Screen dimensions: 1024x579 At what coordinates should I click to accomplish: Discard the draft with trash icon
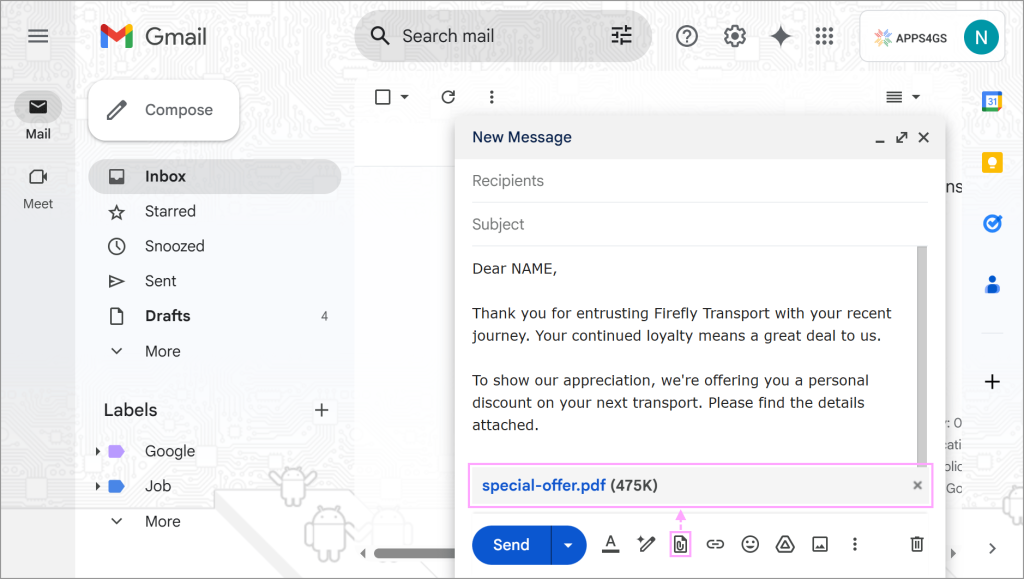916,544
